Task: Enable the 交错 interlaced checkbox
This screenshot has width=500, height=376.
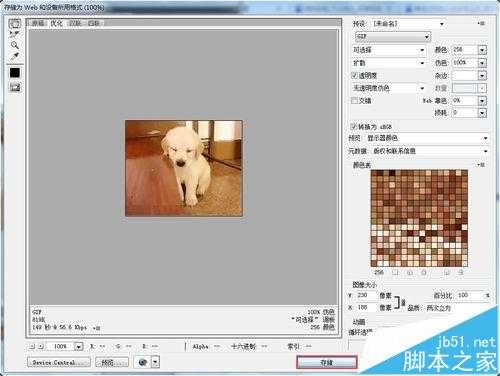Action: [x=354, y=100]
